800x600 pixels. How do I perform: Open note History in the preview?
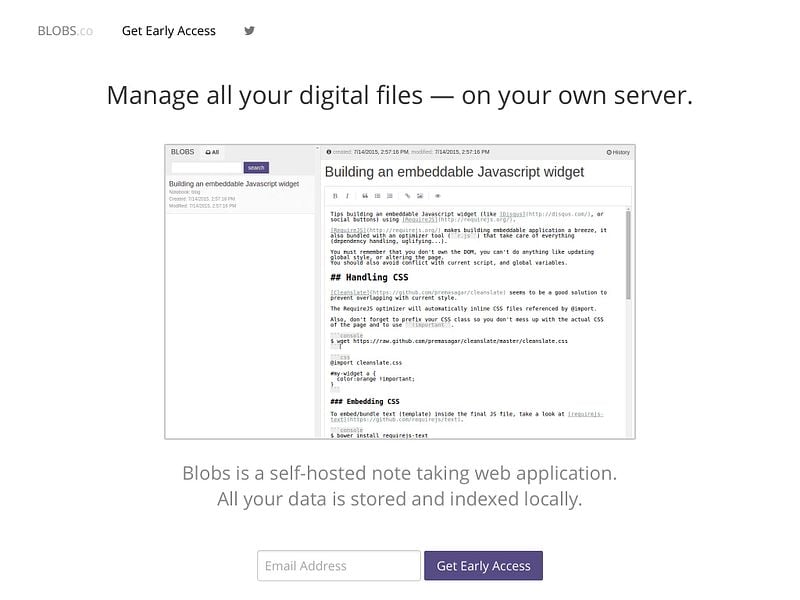[x=618, y=152]
